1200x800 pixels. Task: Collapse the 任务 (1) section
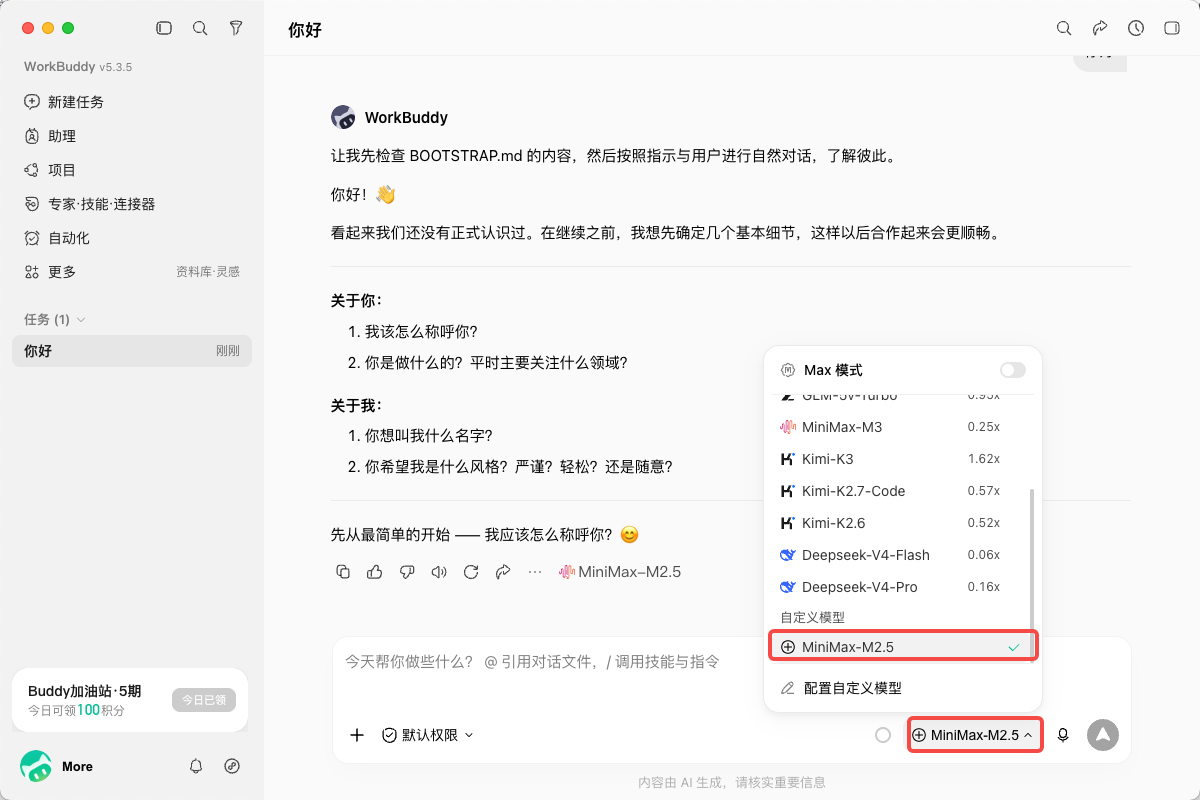tap(55, 319)
